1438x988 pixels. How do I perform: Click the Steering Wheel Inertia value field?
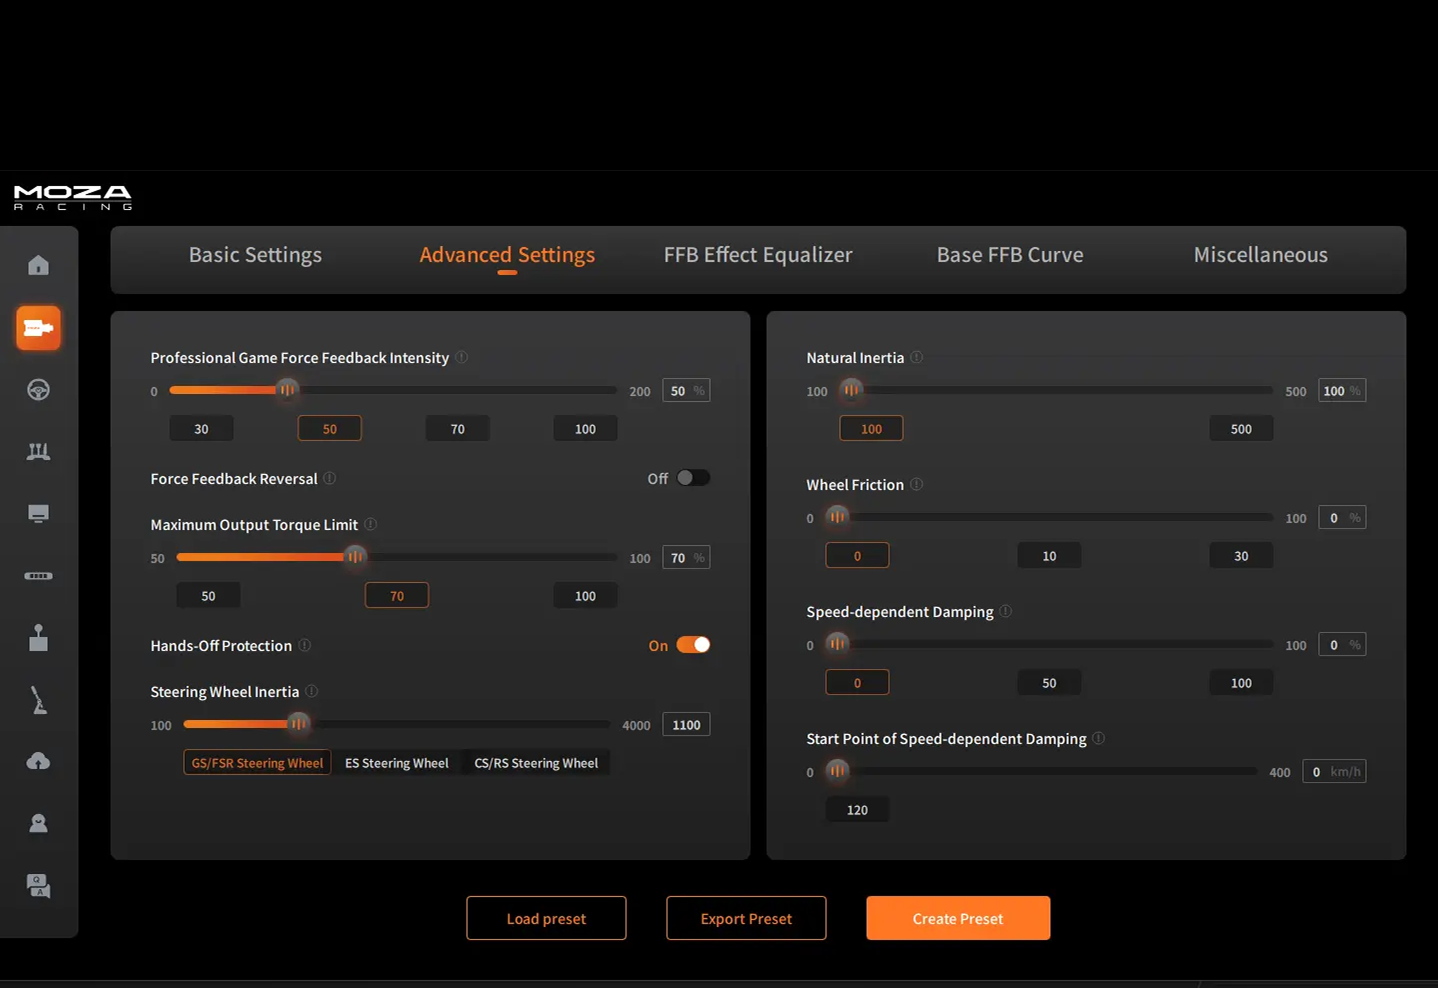(x=686, y=725)
